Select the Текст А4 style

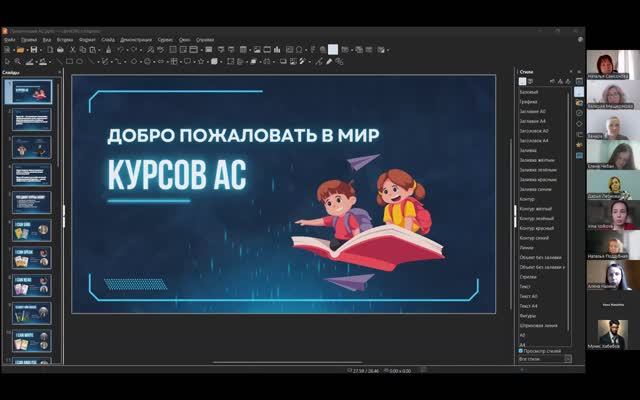pyautogui.click(x=529, y=306)
